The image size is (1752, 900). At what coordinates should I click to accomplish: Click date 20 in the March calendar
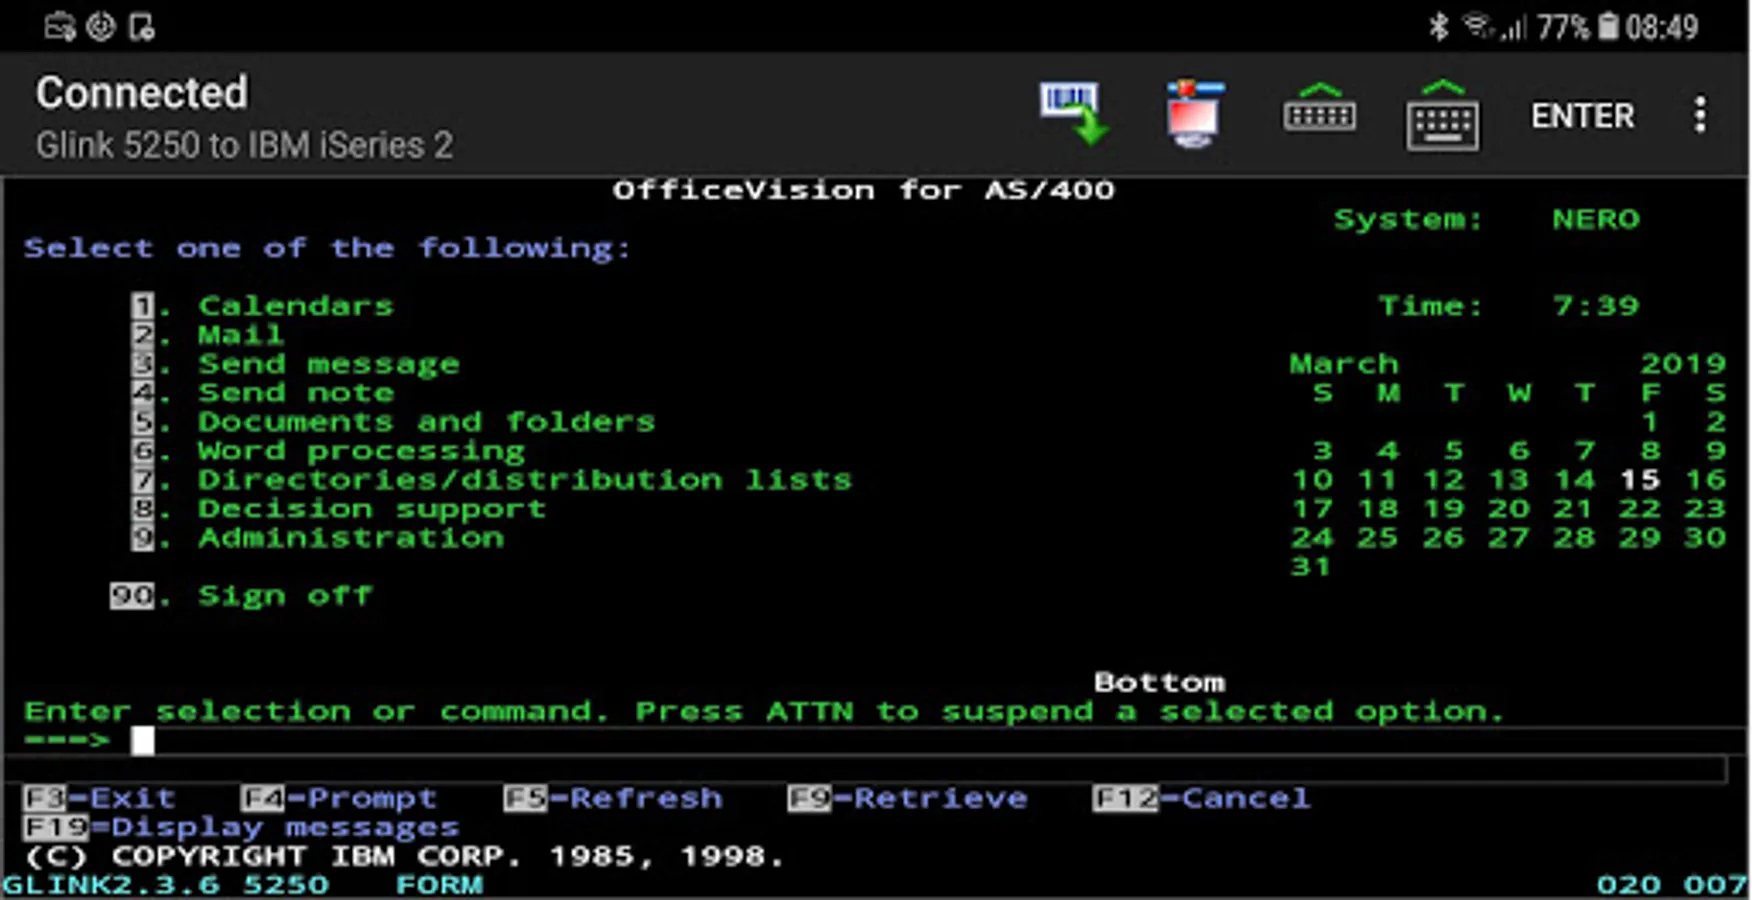point(1508,508)
